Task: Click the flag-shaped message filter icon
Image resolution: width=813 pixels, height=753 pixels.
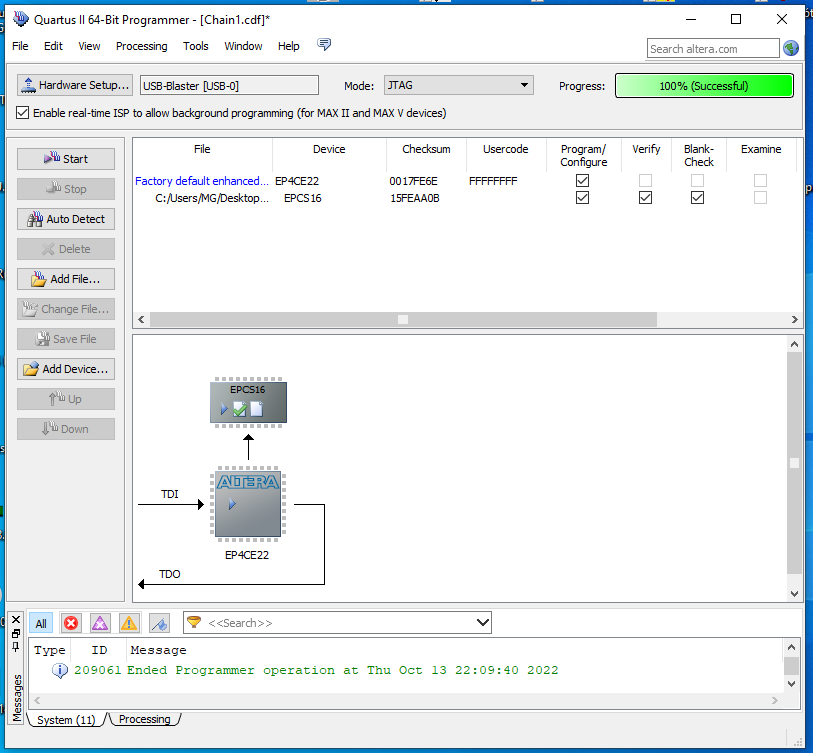Action: [x=159, y=623]
